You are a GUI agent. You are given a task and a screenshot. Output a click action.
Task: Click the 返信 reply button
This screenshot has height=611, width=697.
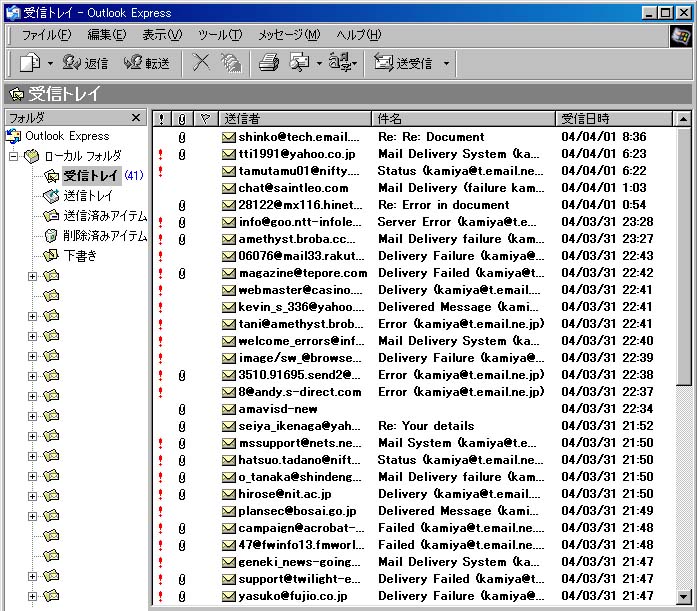pos(85,63)
